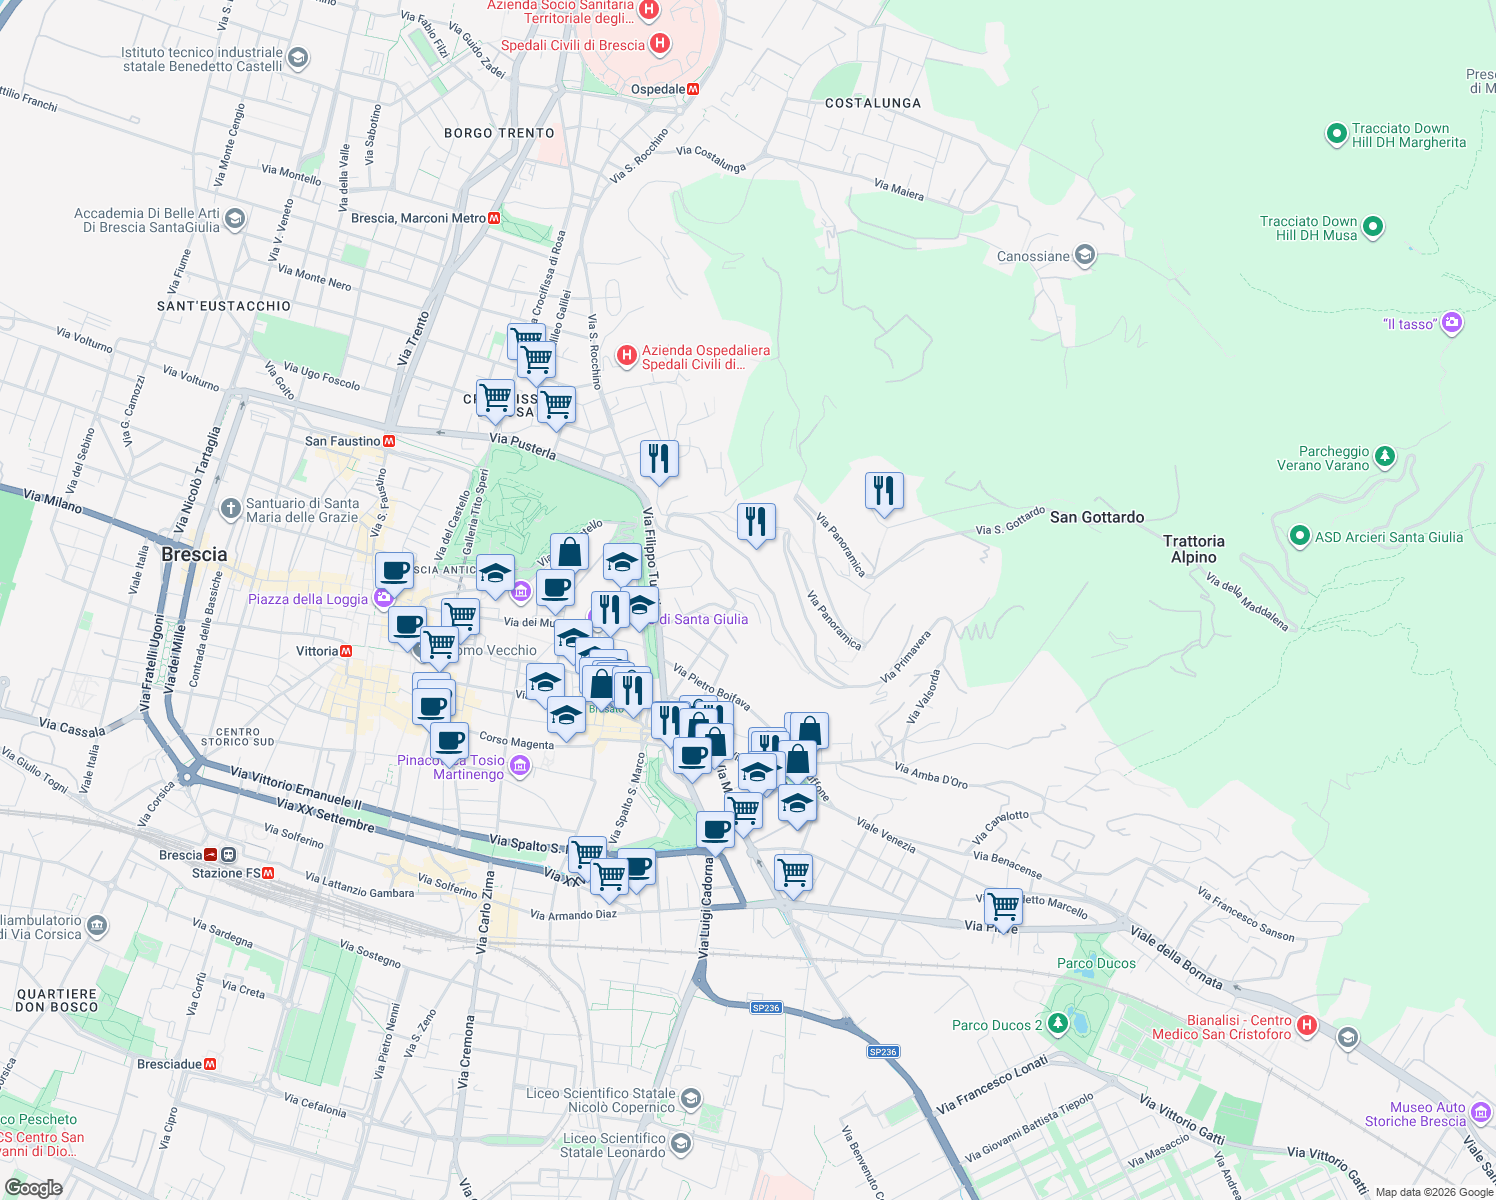This screenshot has height=1200, width=1496.
Task: Open the ASD Arcieri Santa Giulia marker
Action: pos(1299,537)
